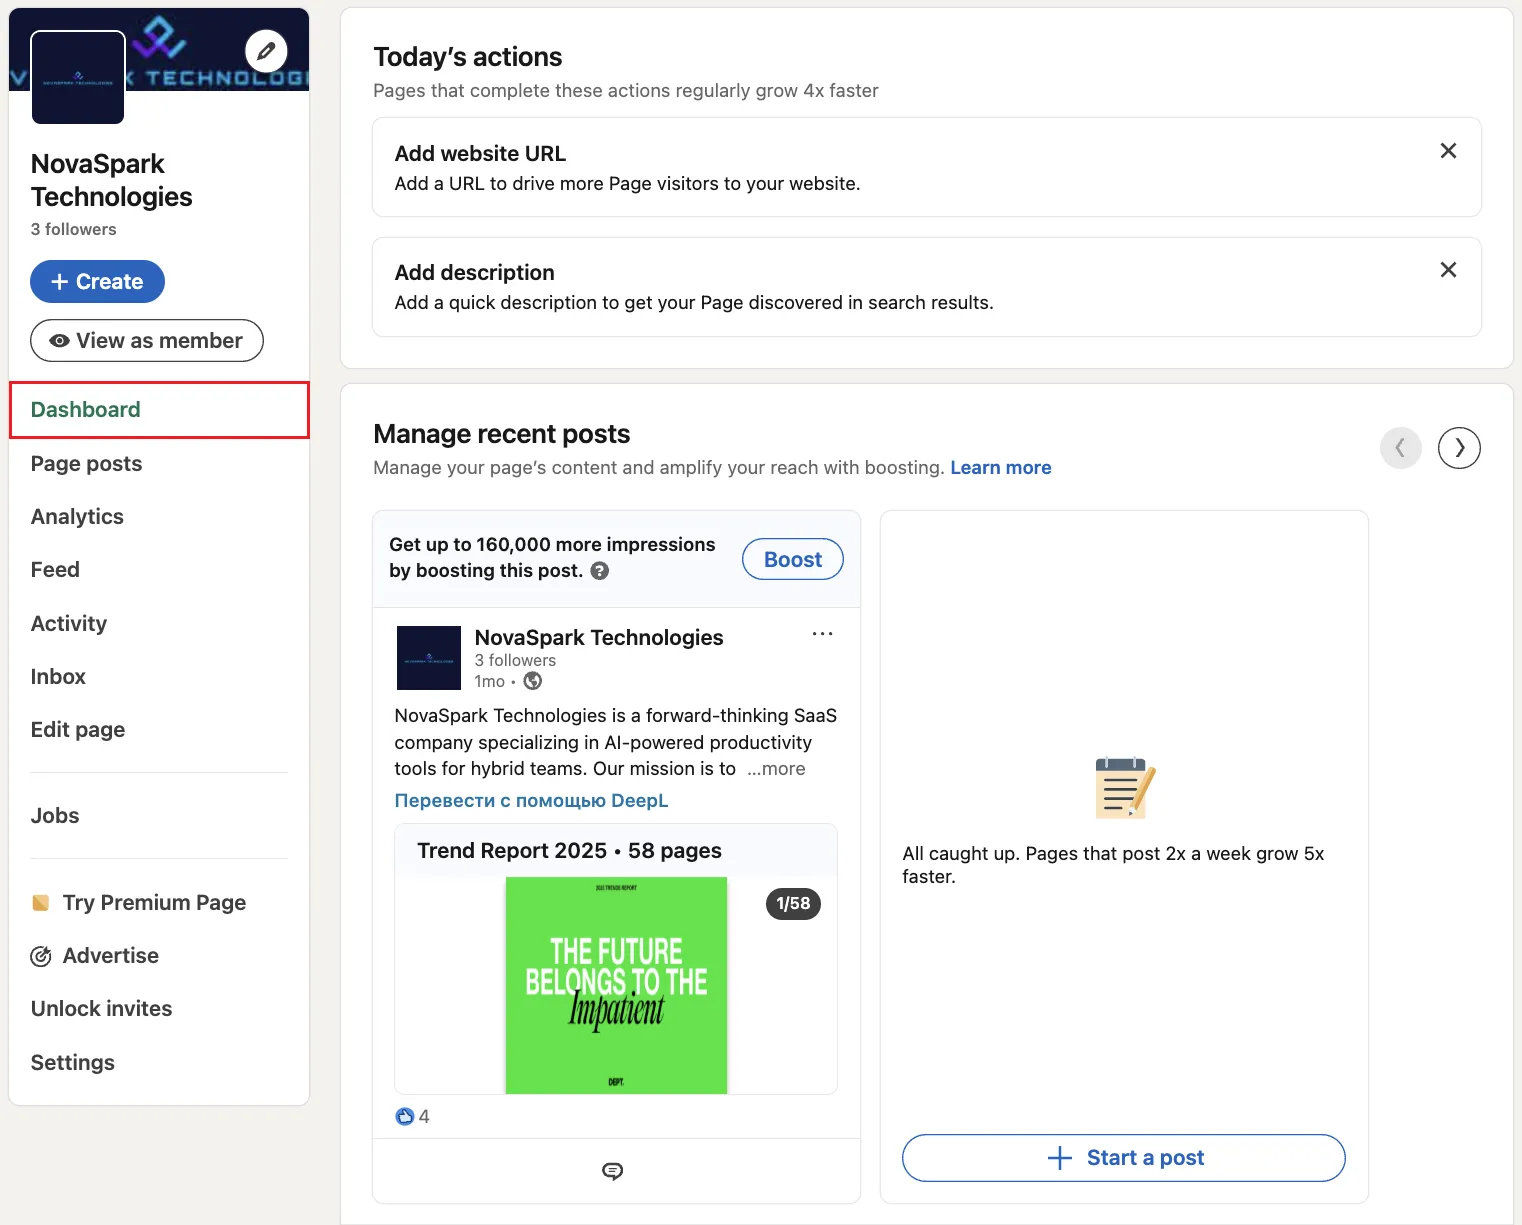Click the pencil icon to edit cover image
The image size is (1522, 1225).
tap(264, 50)
